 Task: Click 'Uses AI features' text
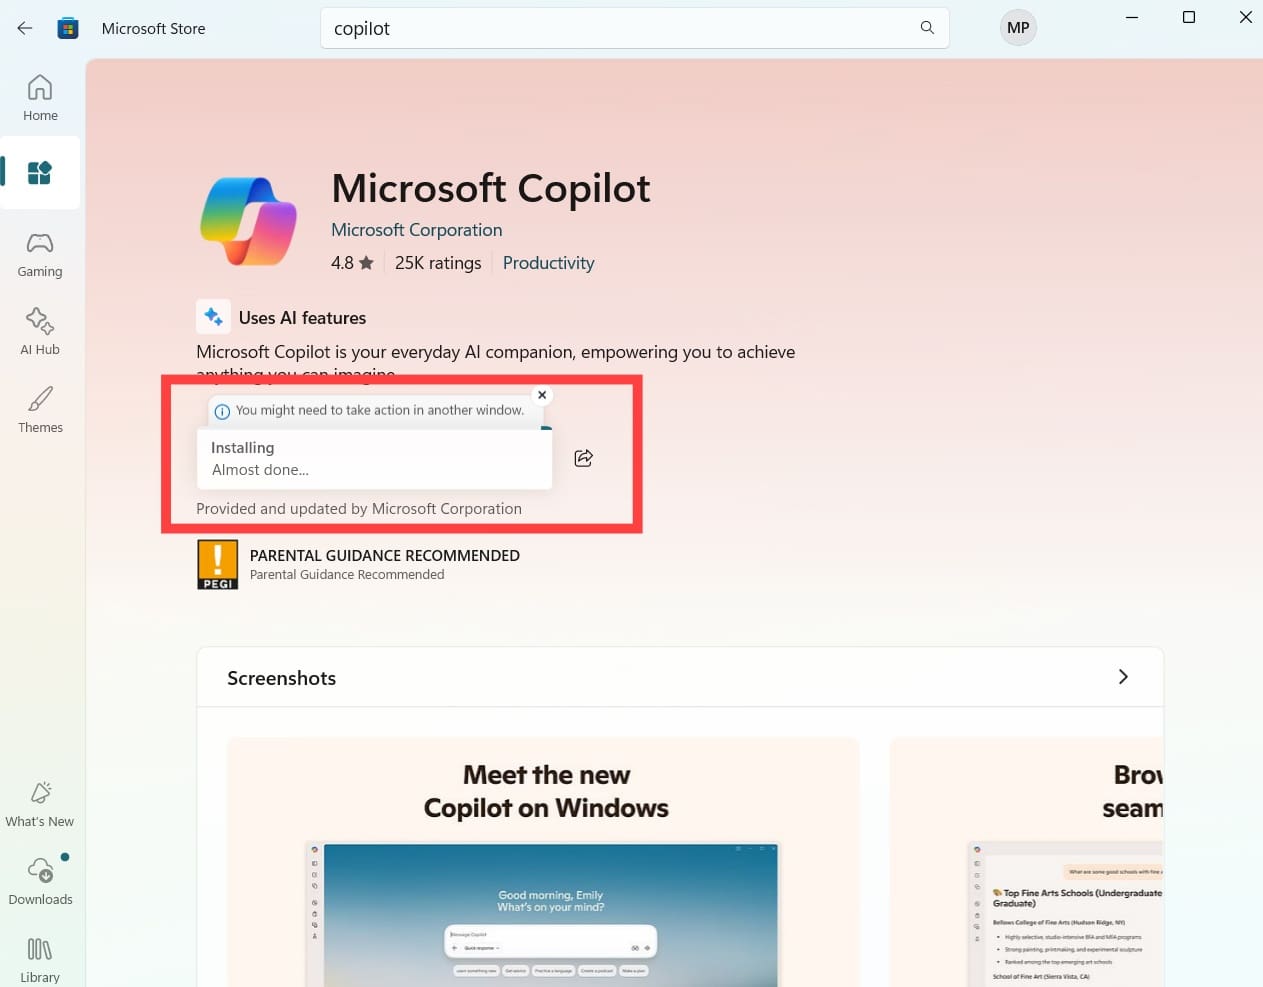coord(302,318)
